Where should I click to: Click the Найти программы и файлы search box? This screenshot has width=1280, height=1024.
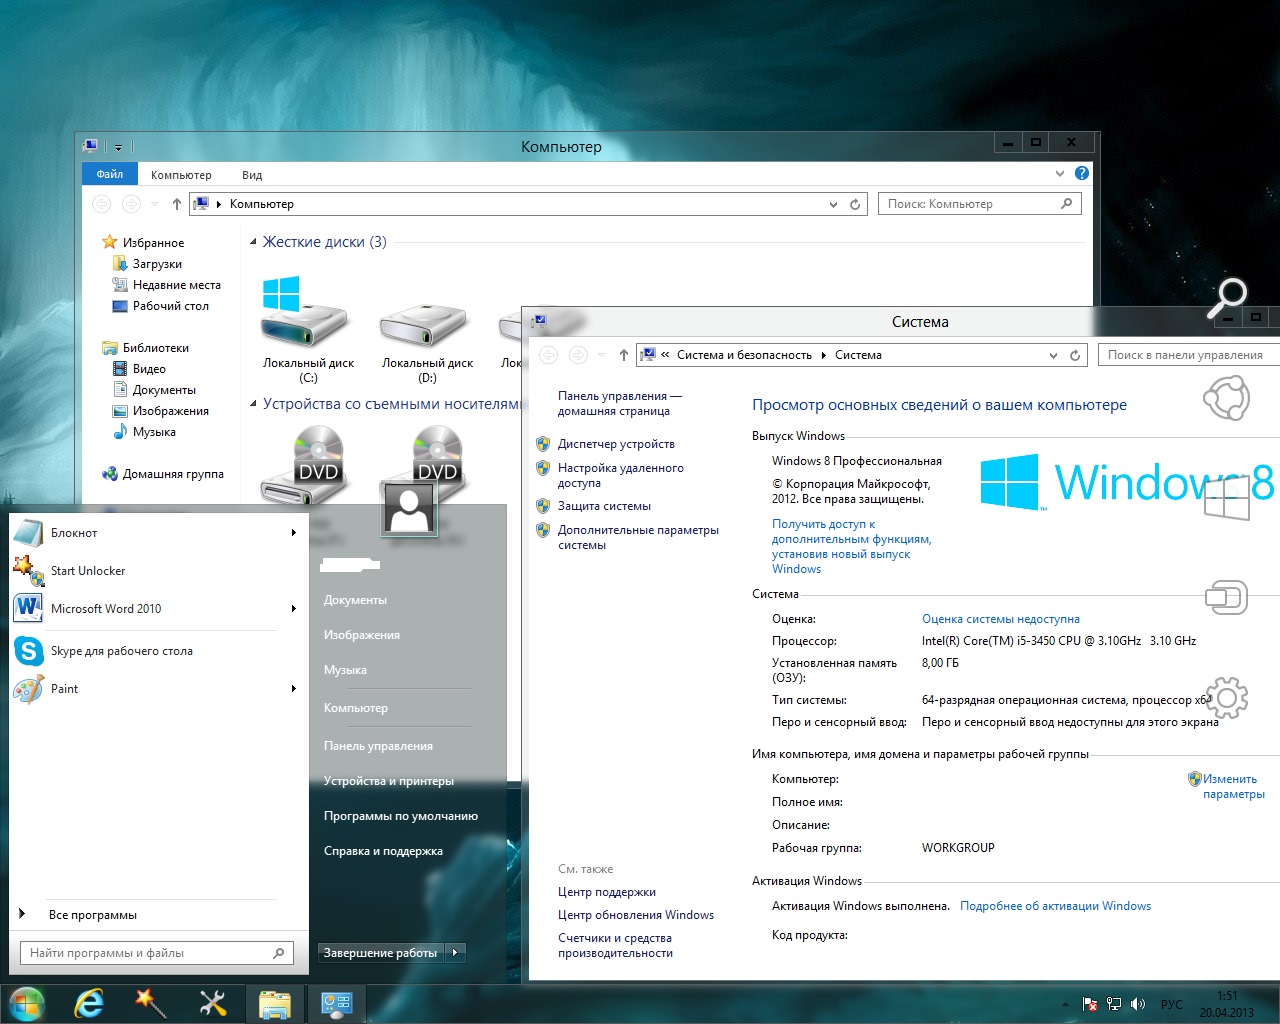pyautogui.click(x=156, y=953)
